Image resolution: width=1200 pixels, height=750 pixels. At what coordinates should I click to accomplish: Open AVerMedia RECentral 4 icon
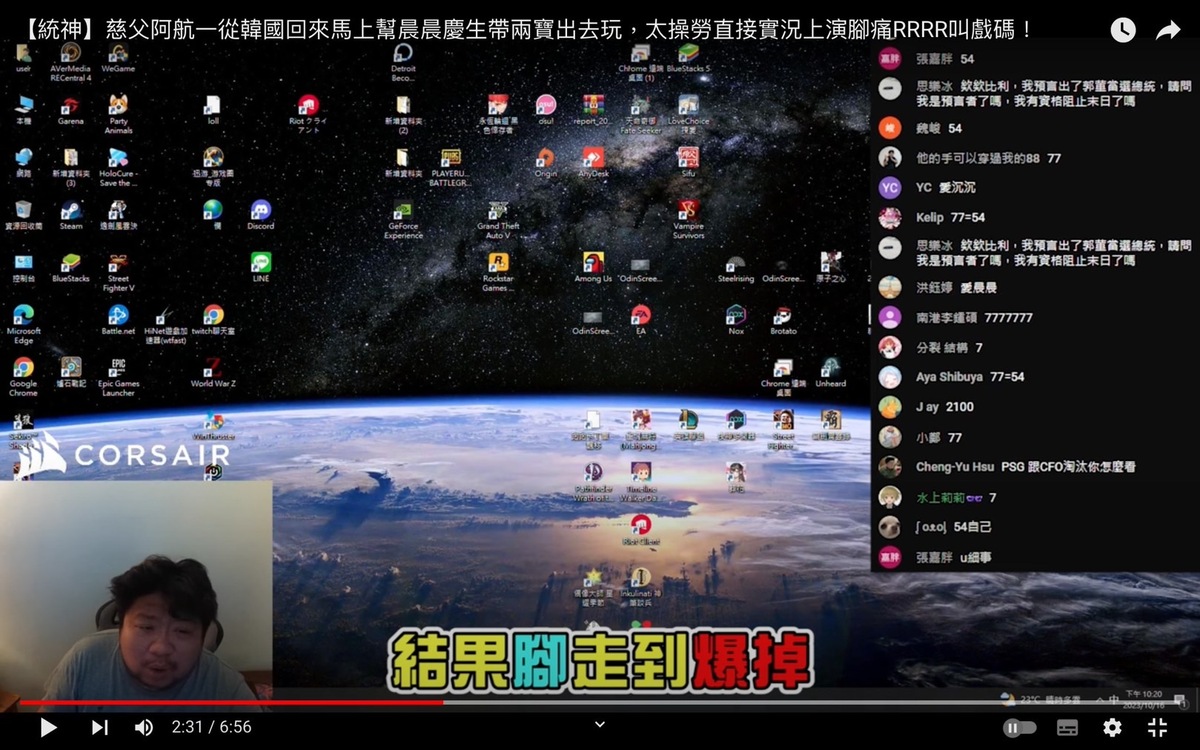click(71, 61)
